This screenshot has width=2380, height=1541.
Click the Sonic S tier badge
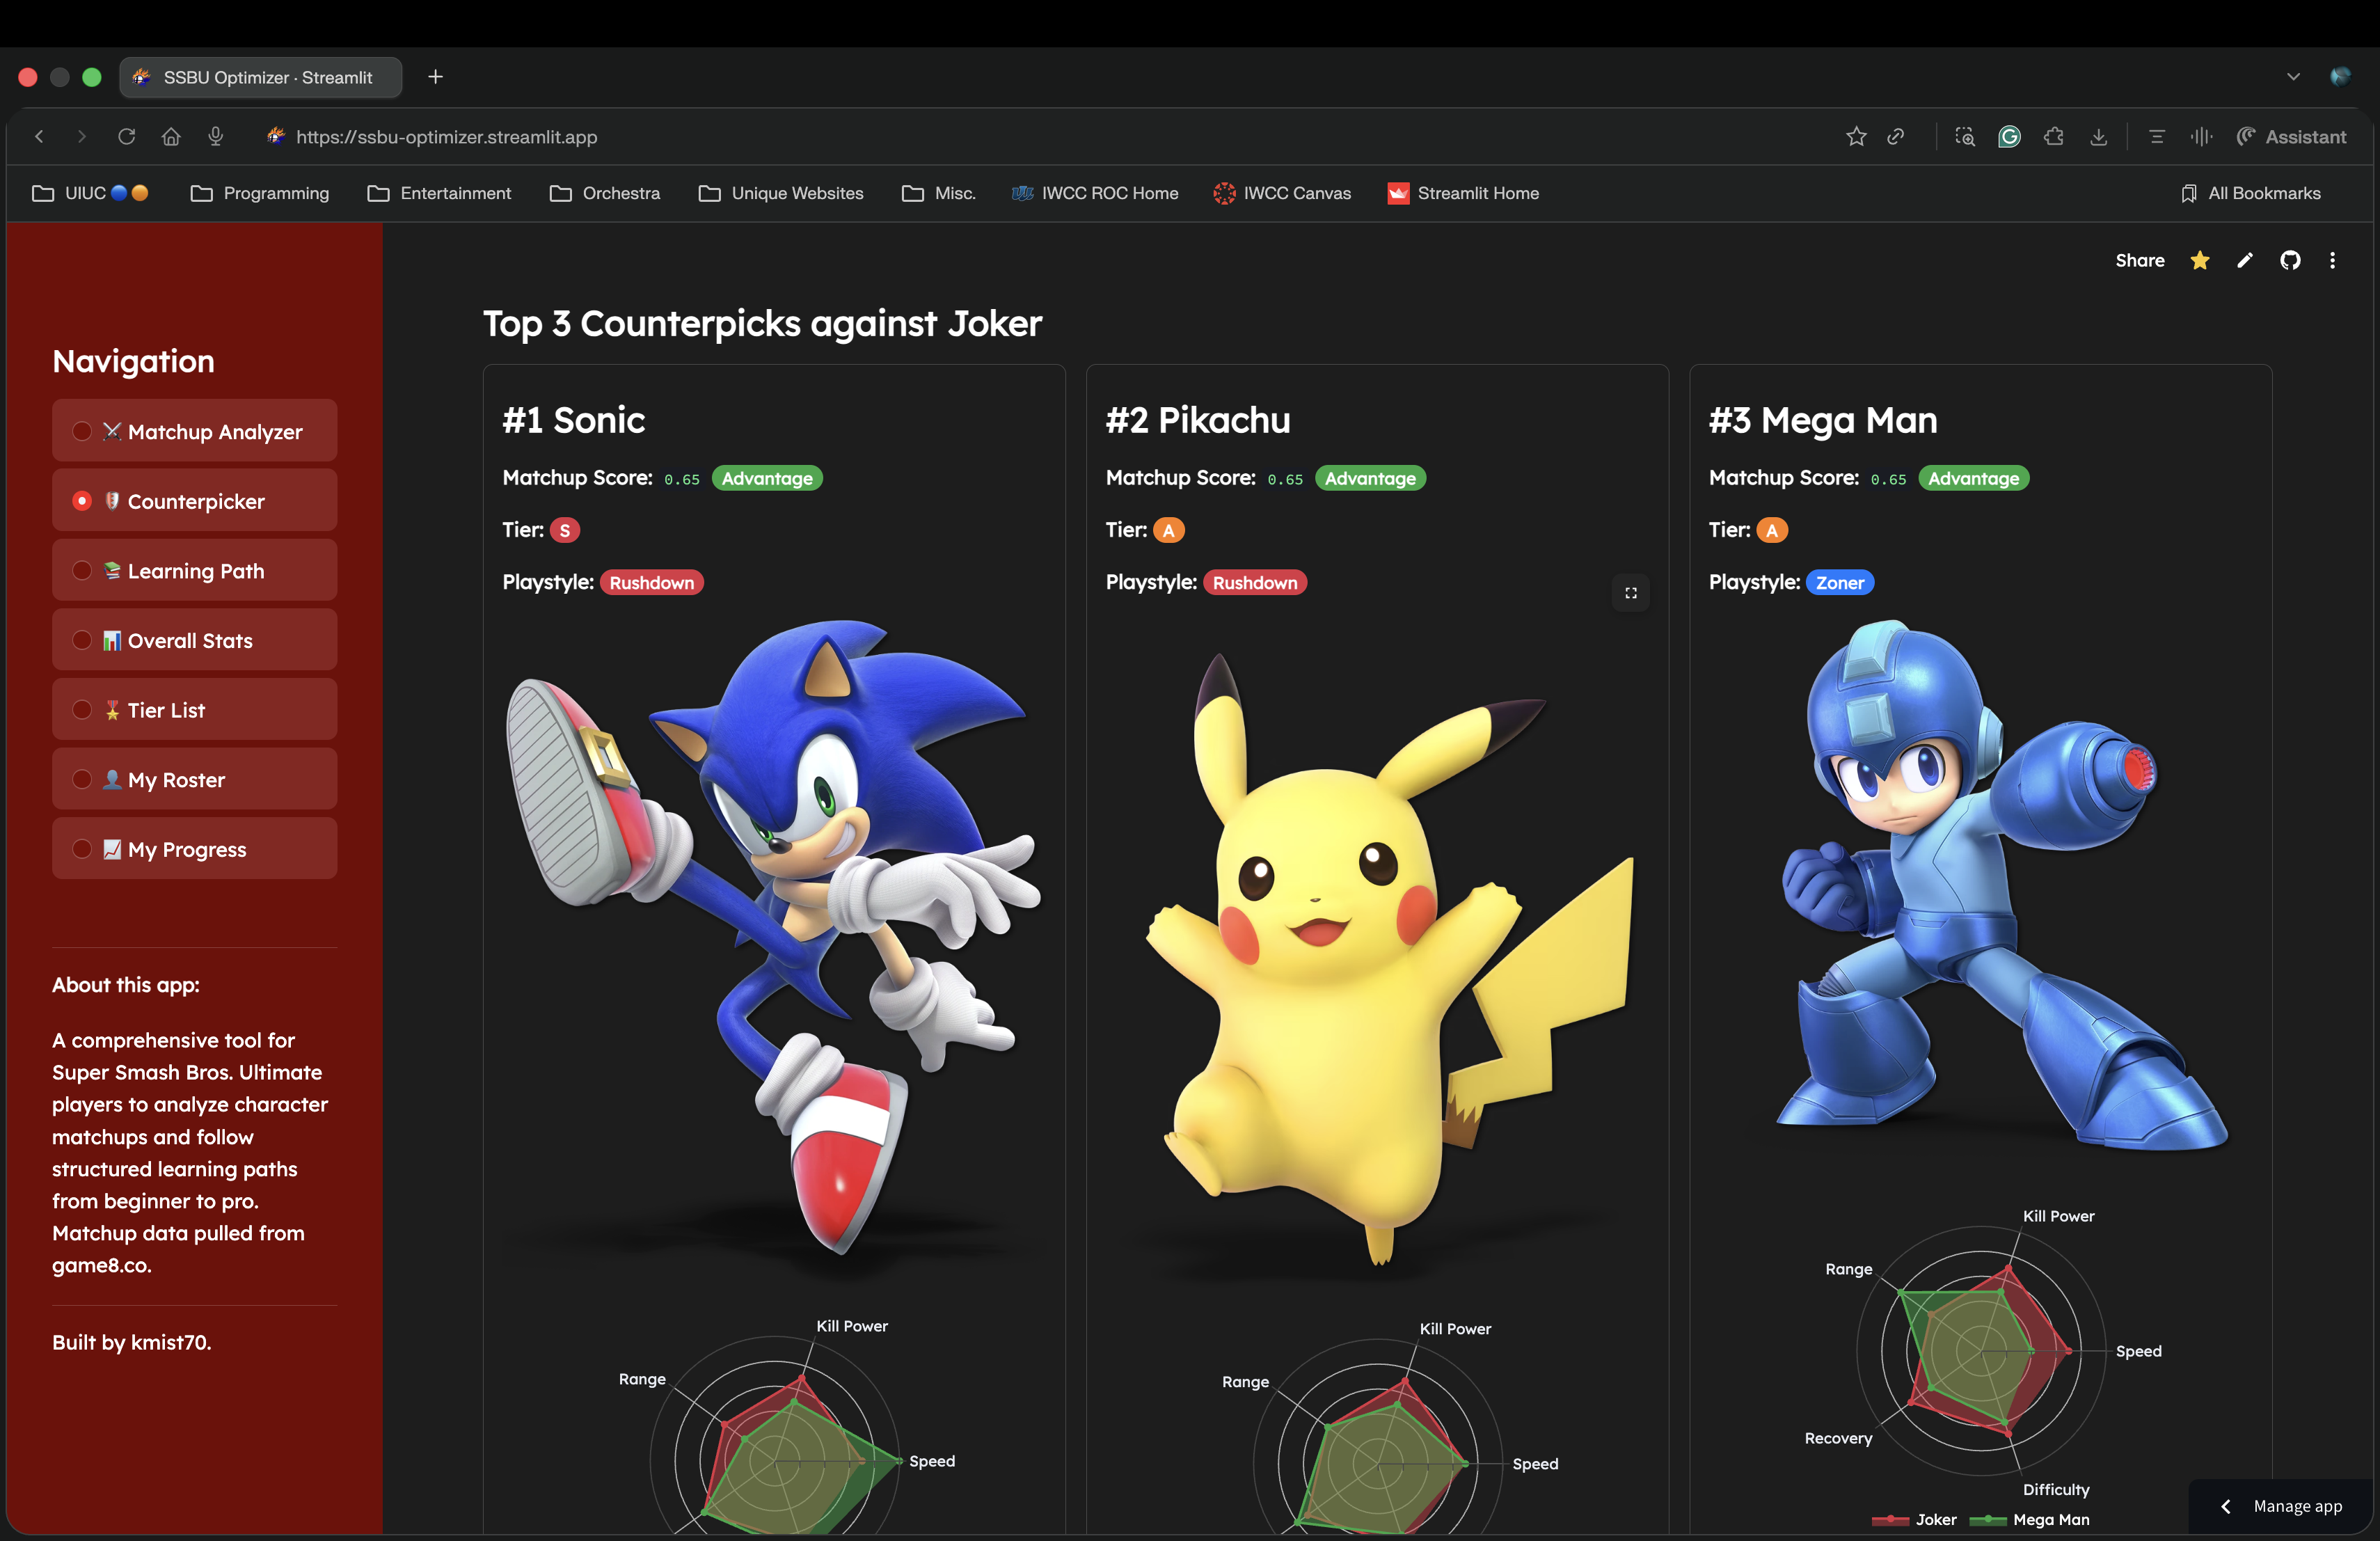click(x=565, y=530)
